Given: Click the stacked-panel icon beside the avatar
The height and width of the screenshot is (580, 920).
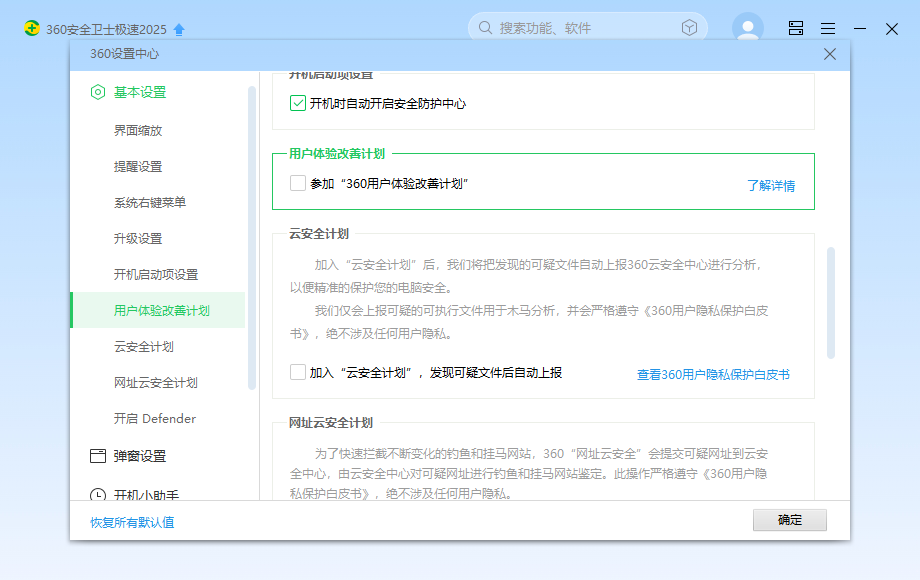Looking at the screenshot, I should click(796, 28).
